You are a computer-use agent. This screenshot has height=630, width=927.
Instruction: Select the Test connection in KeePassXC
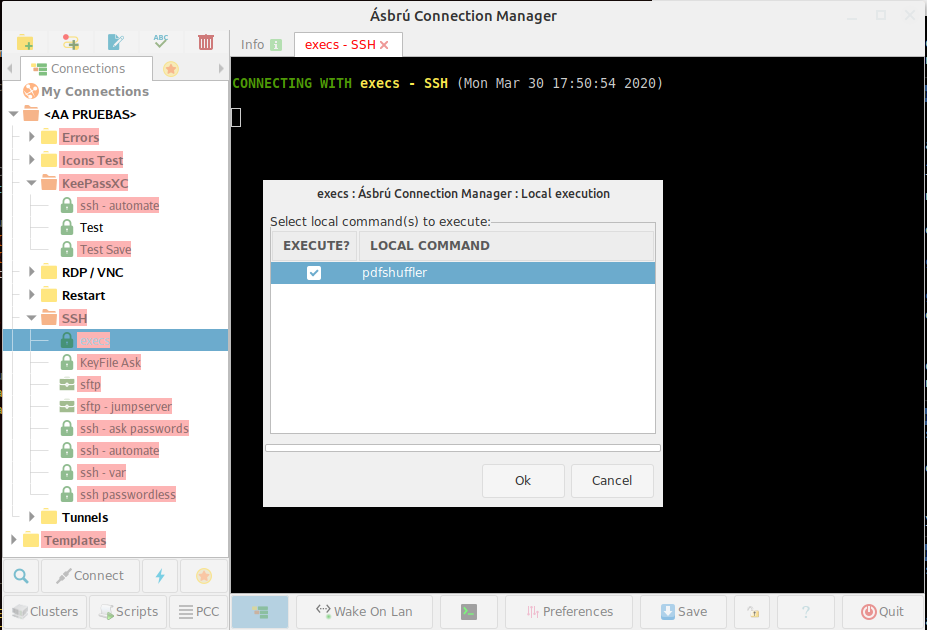click(x=92, y=228)
